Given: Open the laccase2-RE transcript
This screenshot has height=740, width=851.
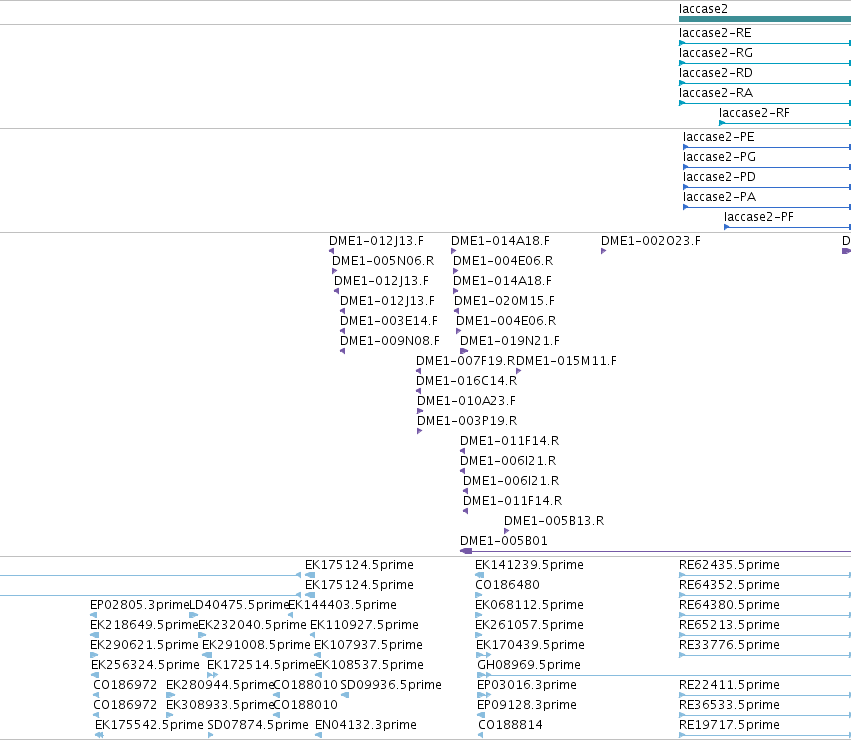Looking at the screenshot, I should click(x=715, y=33).
